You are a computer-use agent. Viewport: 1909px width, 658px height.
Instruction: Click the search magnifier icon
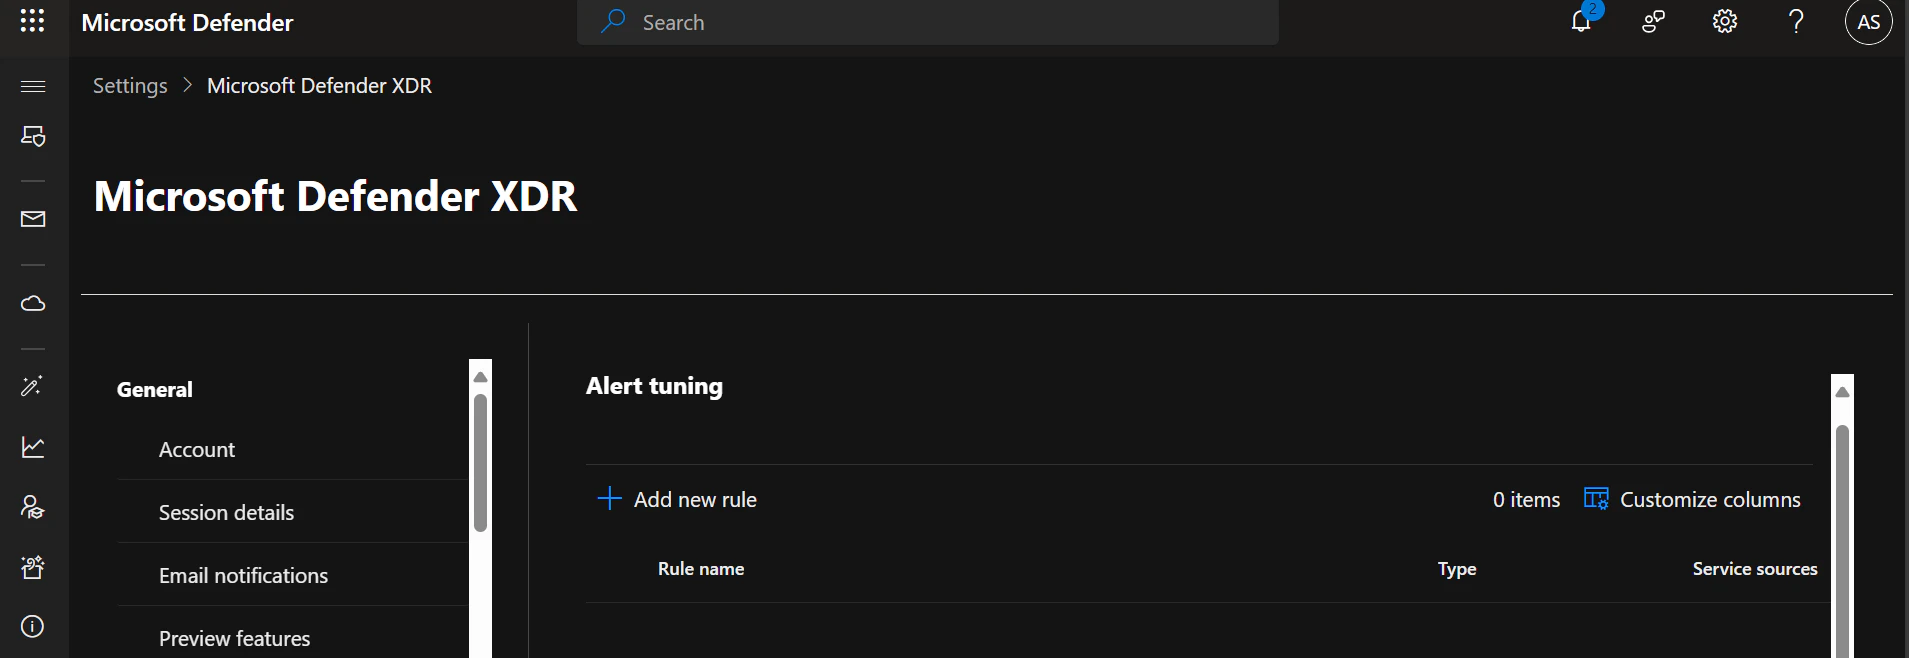pos(613,21)
